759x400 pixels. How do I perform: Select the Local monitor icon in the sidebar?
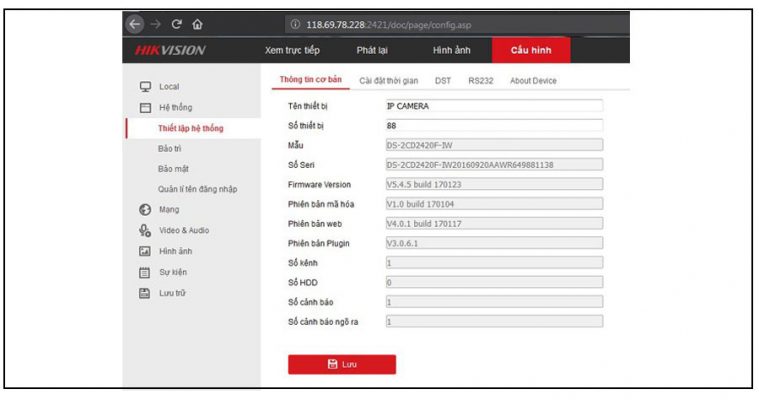tap(144, 87)
